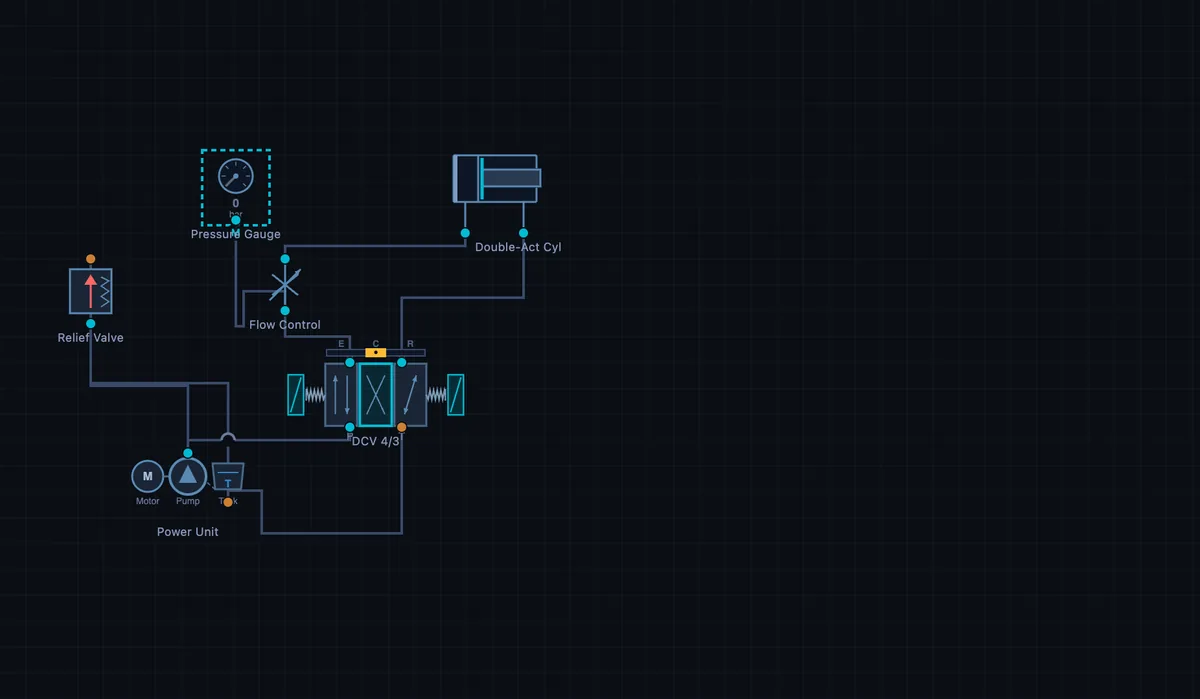Click the yellow DCV lever position handle
This screenshot has width=1200, height=699.
click(x=376, y=352)
